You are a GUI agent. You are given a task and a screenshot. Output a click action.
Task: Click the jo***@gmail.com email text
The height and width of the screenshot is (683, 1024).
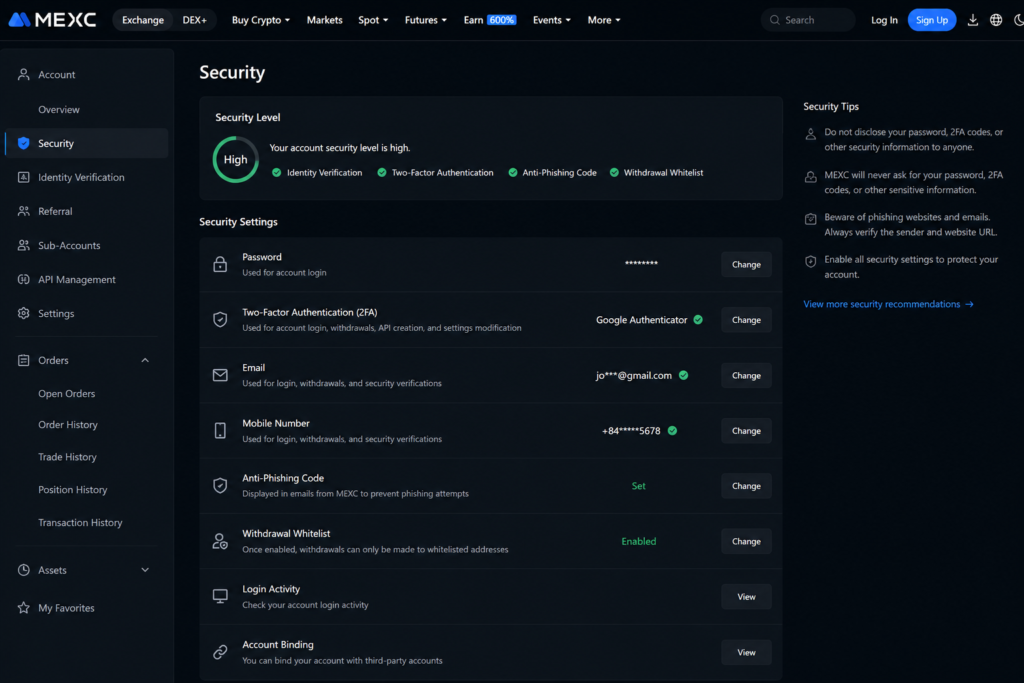click(x=633, y=375)
